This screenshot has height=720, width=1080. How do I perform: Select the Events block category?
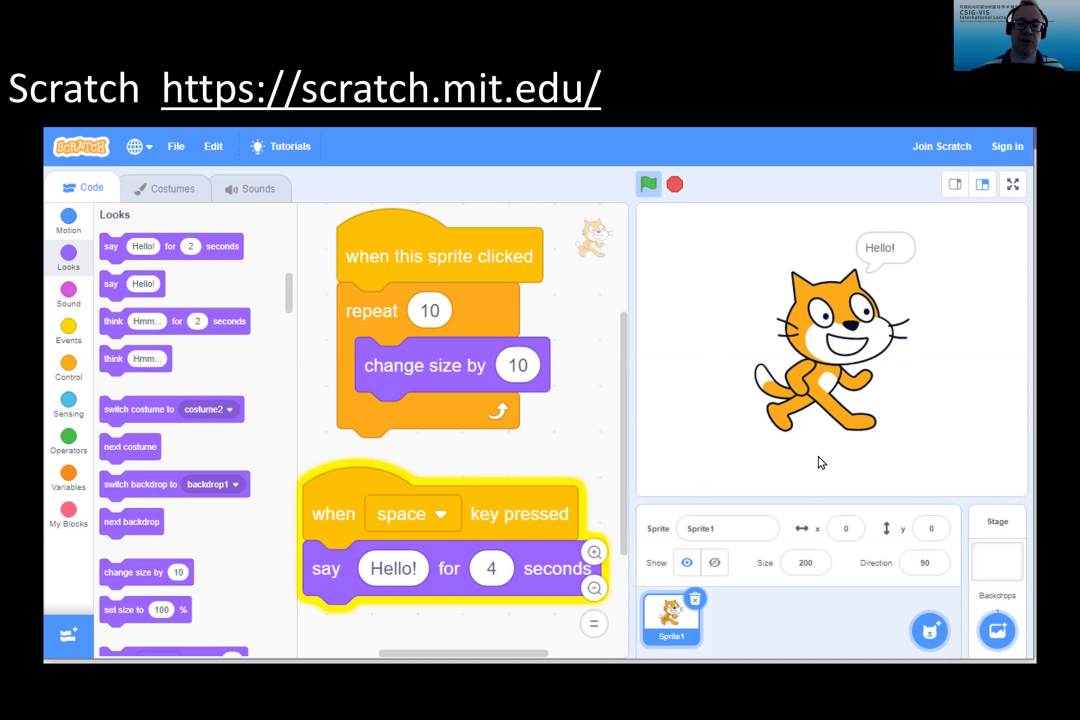(x=68, y=331)
